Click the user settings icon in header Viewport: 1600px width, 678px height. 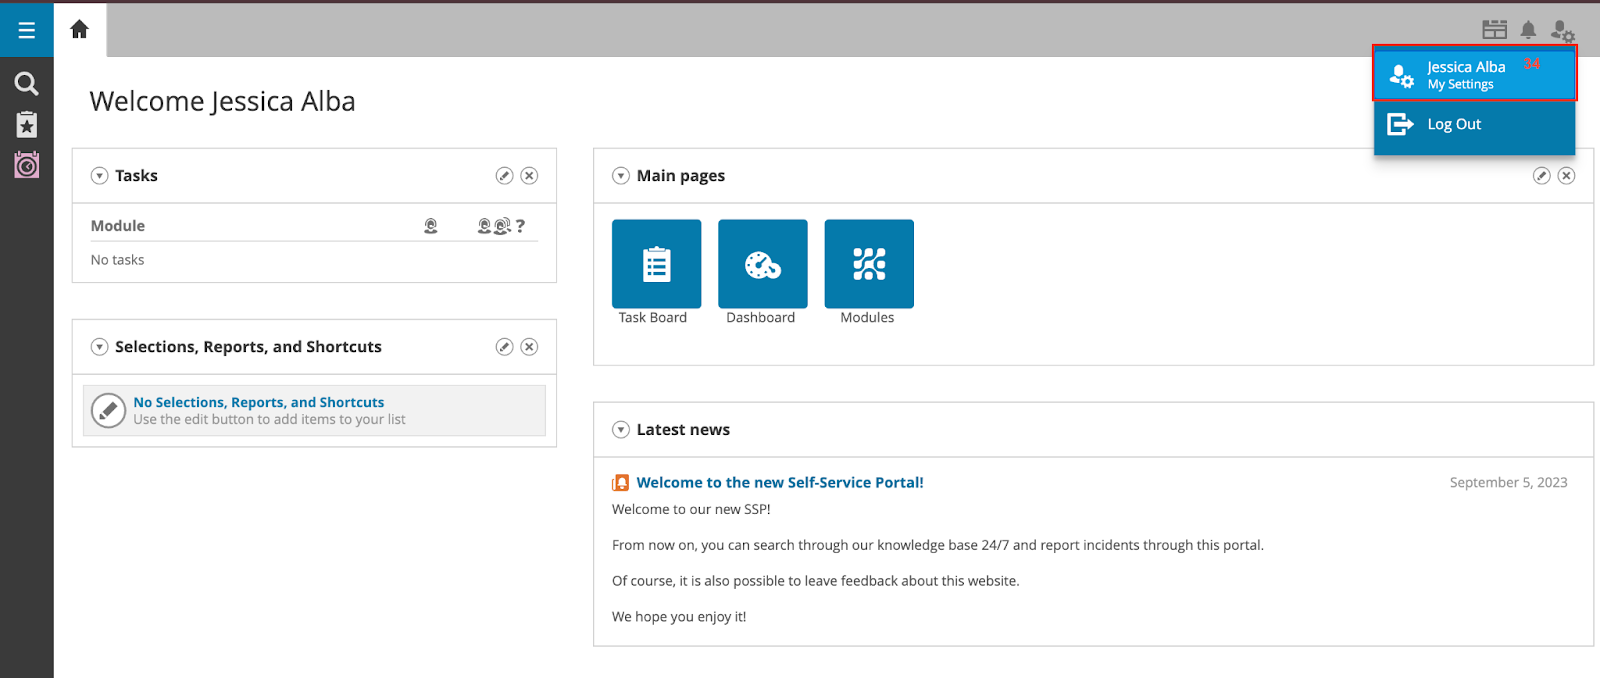tap(1562, 31)
